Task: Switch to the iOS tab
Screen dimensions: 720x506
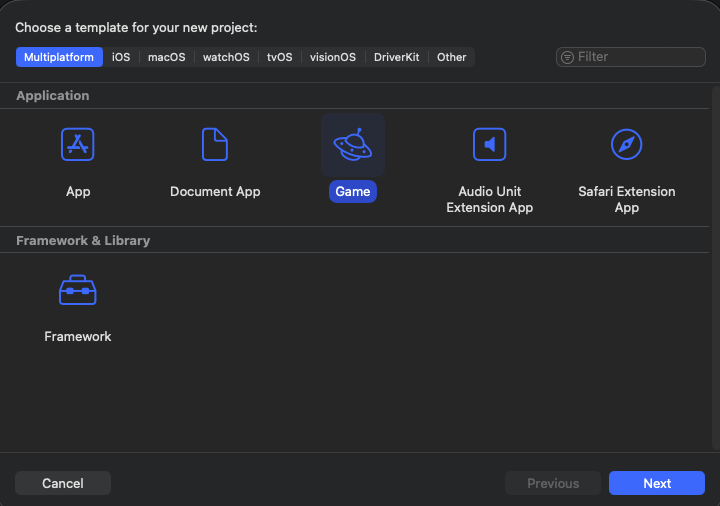Action: (121, 57)
